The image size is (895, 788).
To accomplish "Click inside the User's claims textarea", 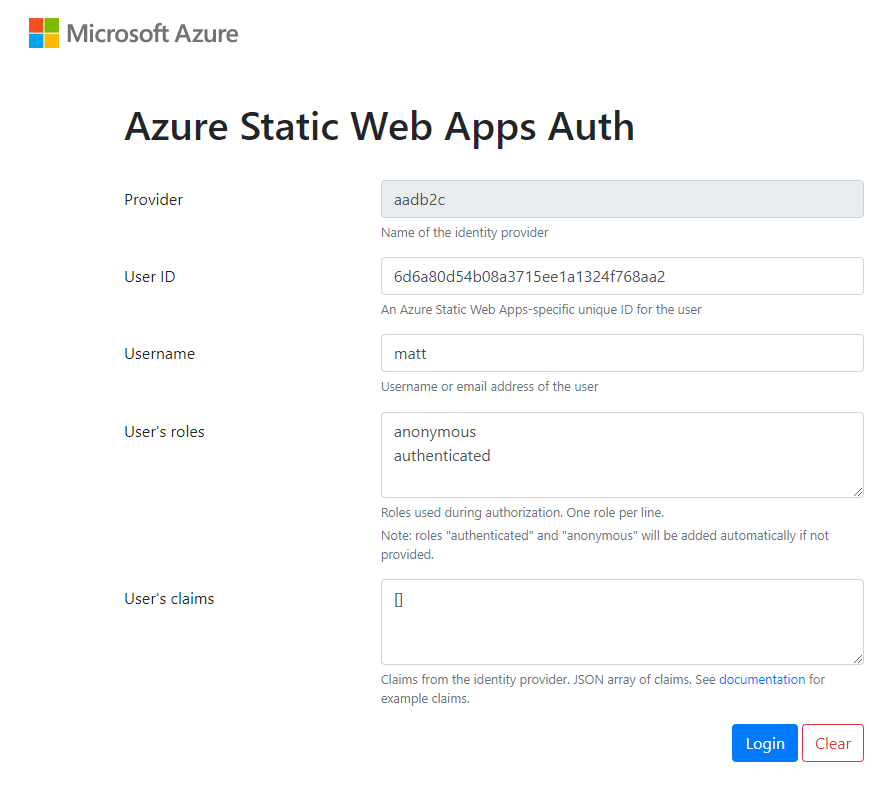I will (622, 622).
